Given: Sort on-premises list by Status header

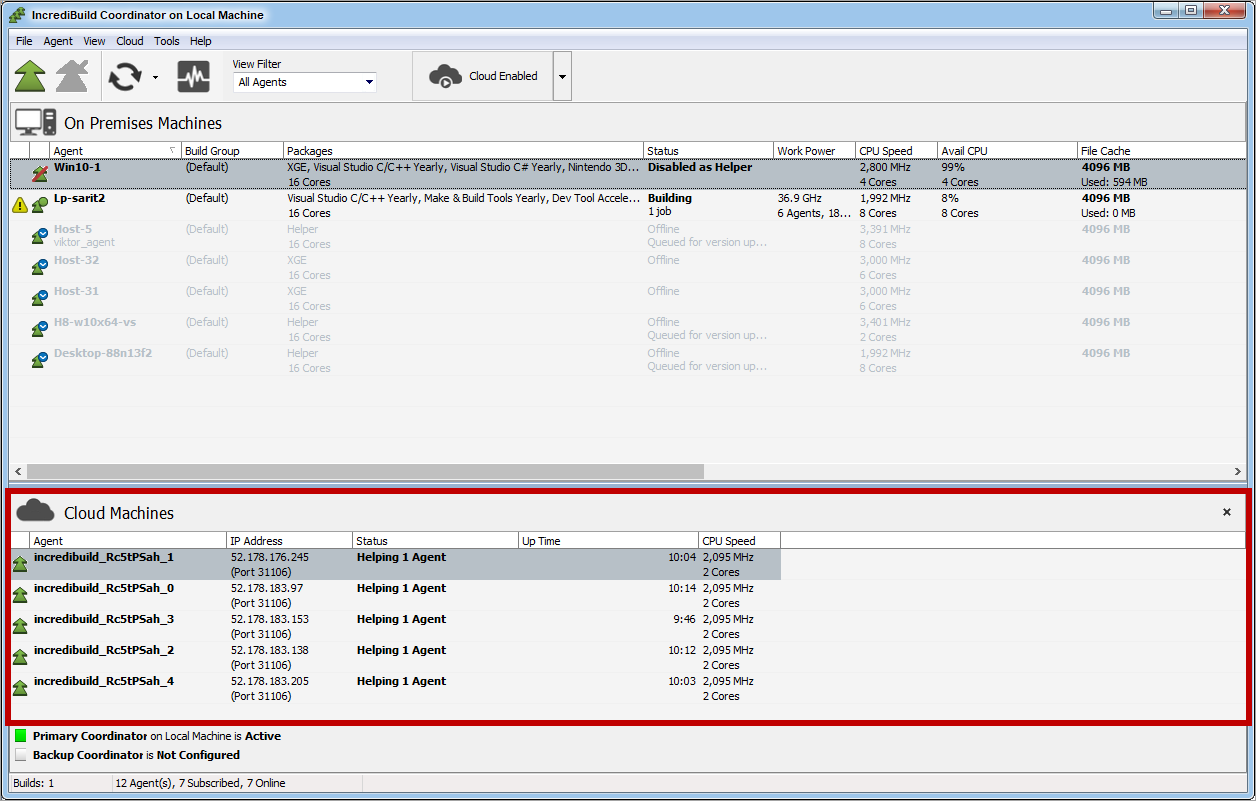Looking at the screenshot, I should pyautogui.click(x=708, y=150).
